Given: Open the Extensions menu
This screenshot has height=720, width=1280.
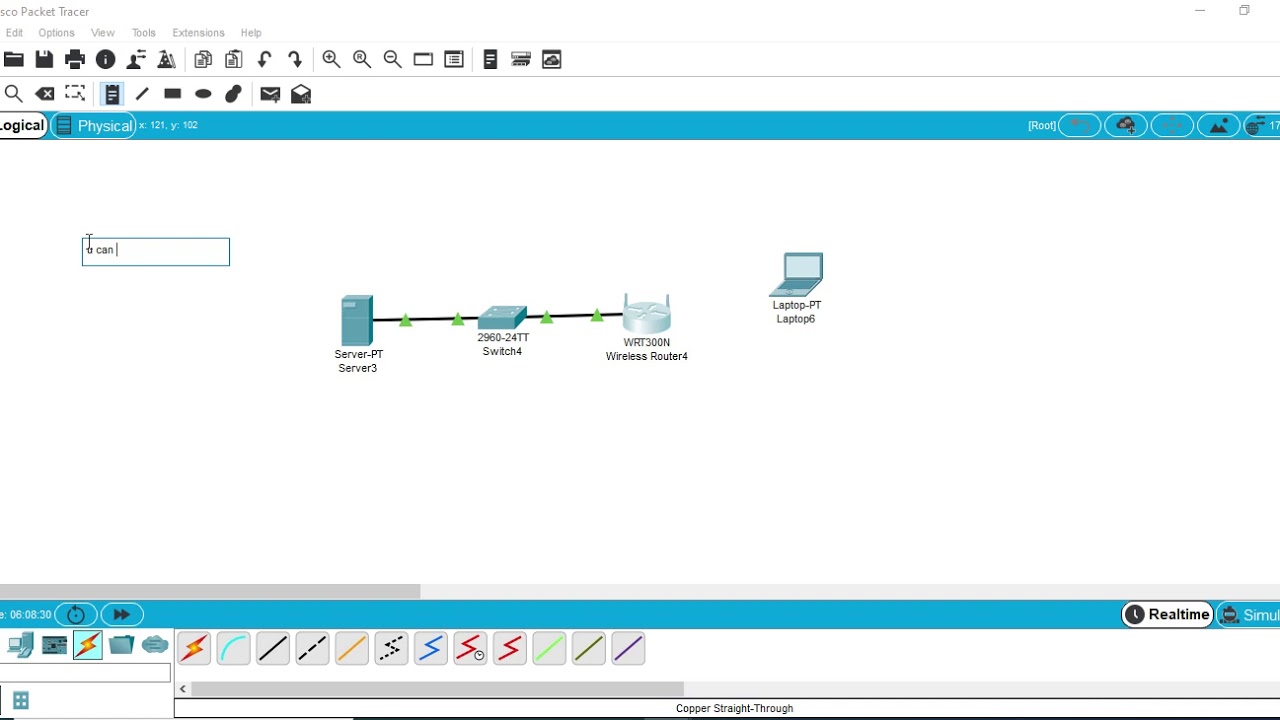Looking at the screenshot, I should [x=198, y=33].
